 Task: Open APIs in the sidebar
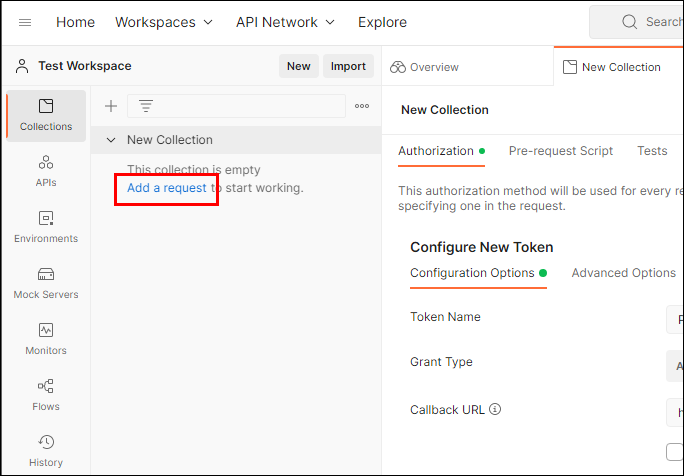(46, 171)
